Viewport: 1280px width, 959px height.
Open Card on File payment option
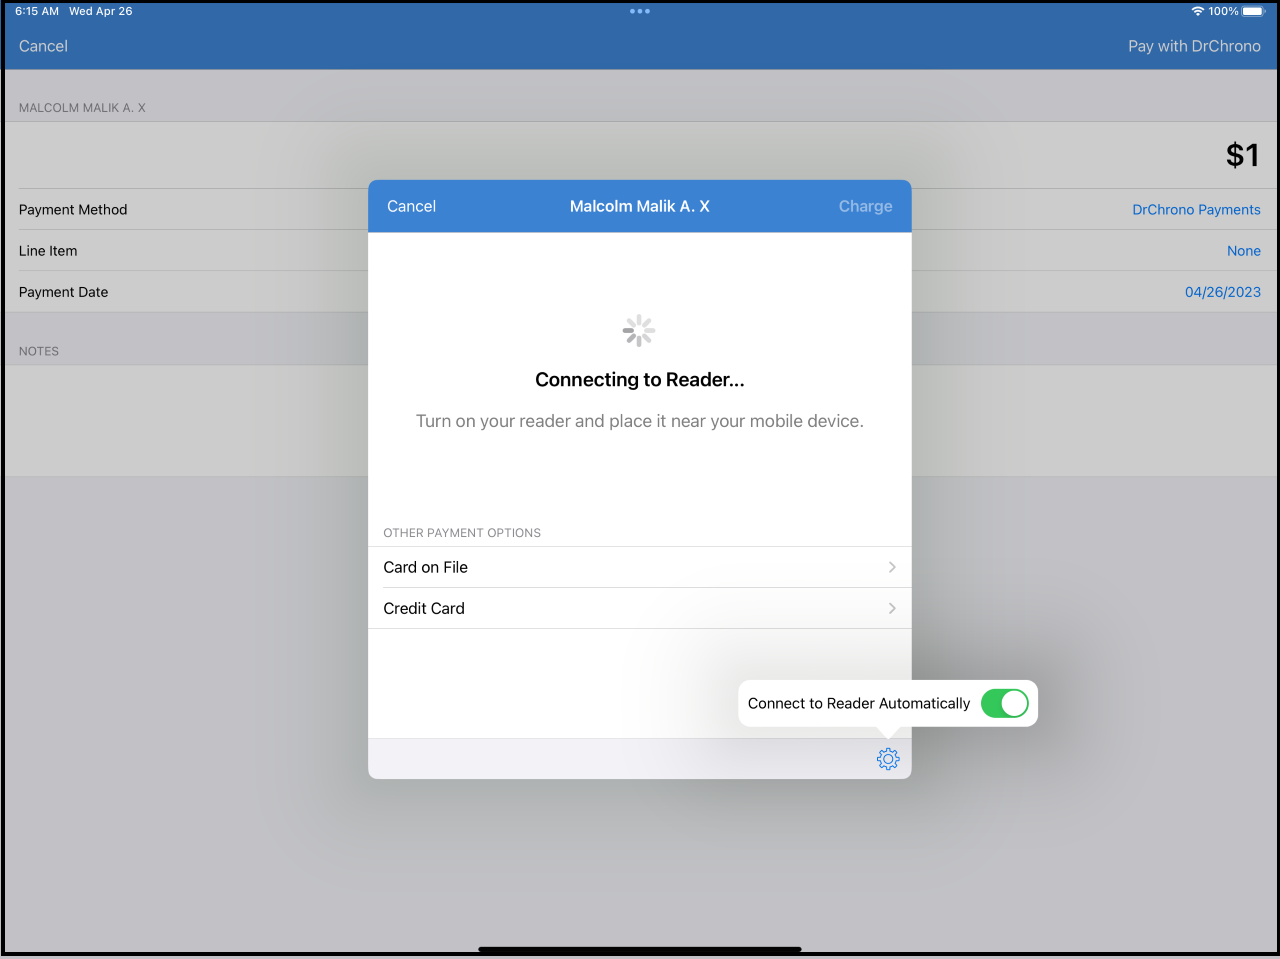pyautogui.click(x=640, y=567)
